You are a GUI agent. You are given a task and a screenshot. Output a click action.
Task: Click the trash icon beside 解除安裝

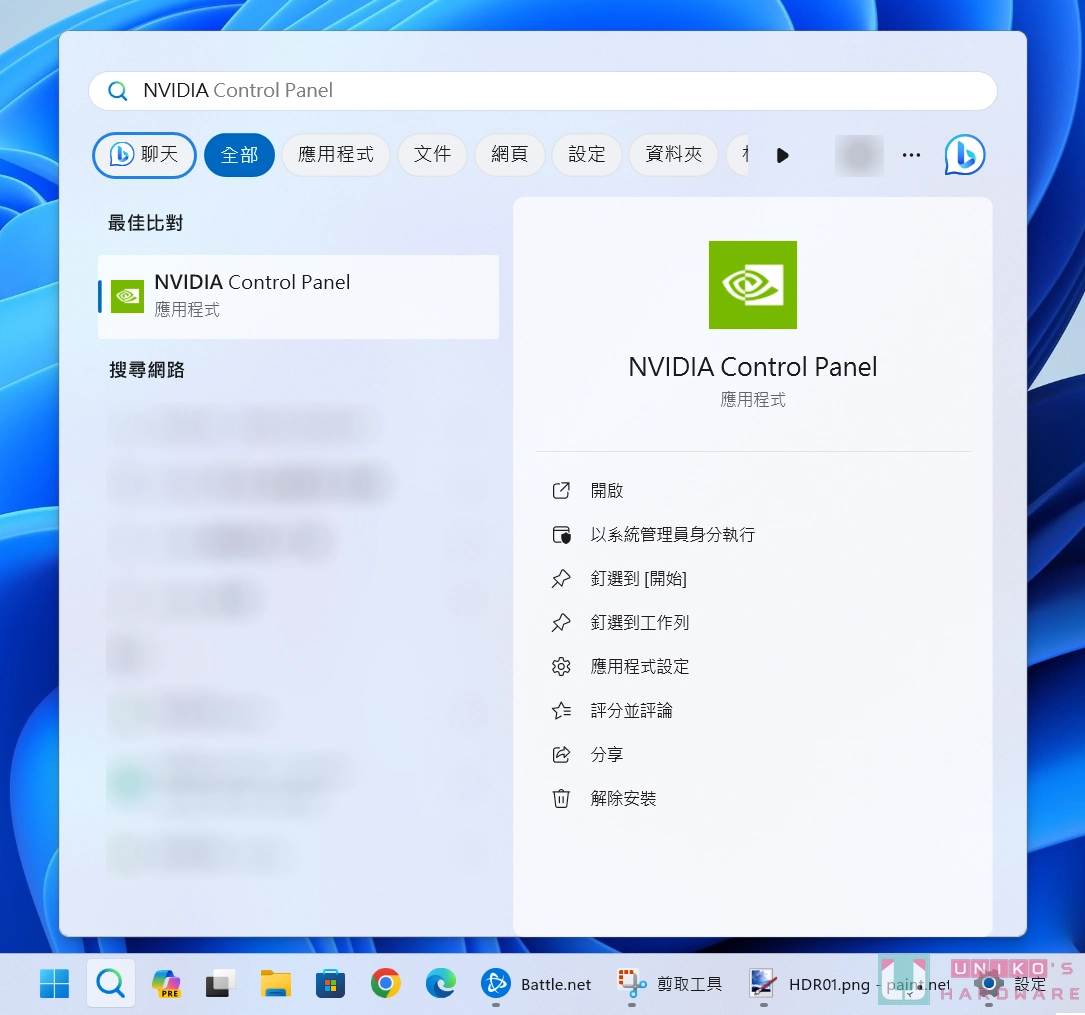pos(561,798)
